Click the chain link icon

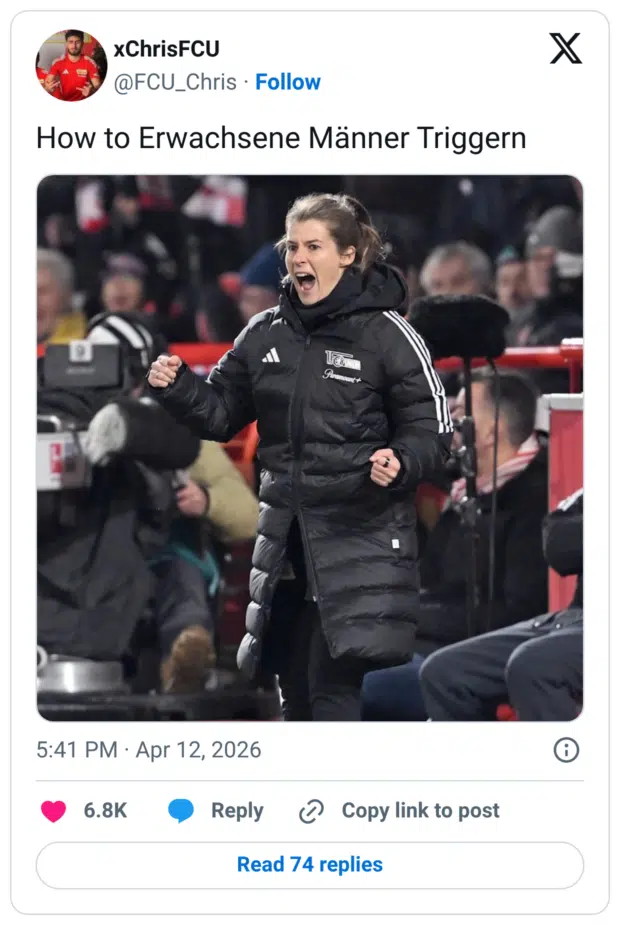pyautogui.click(x=311, y=811)
